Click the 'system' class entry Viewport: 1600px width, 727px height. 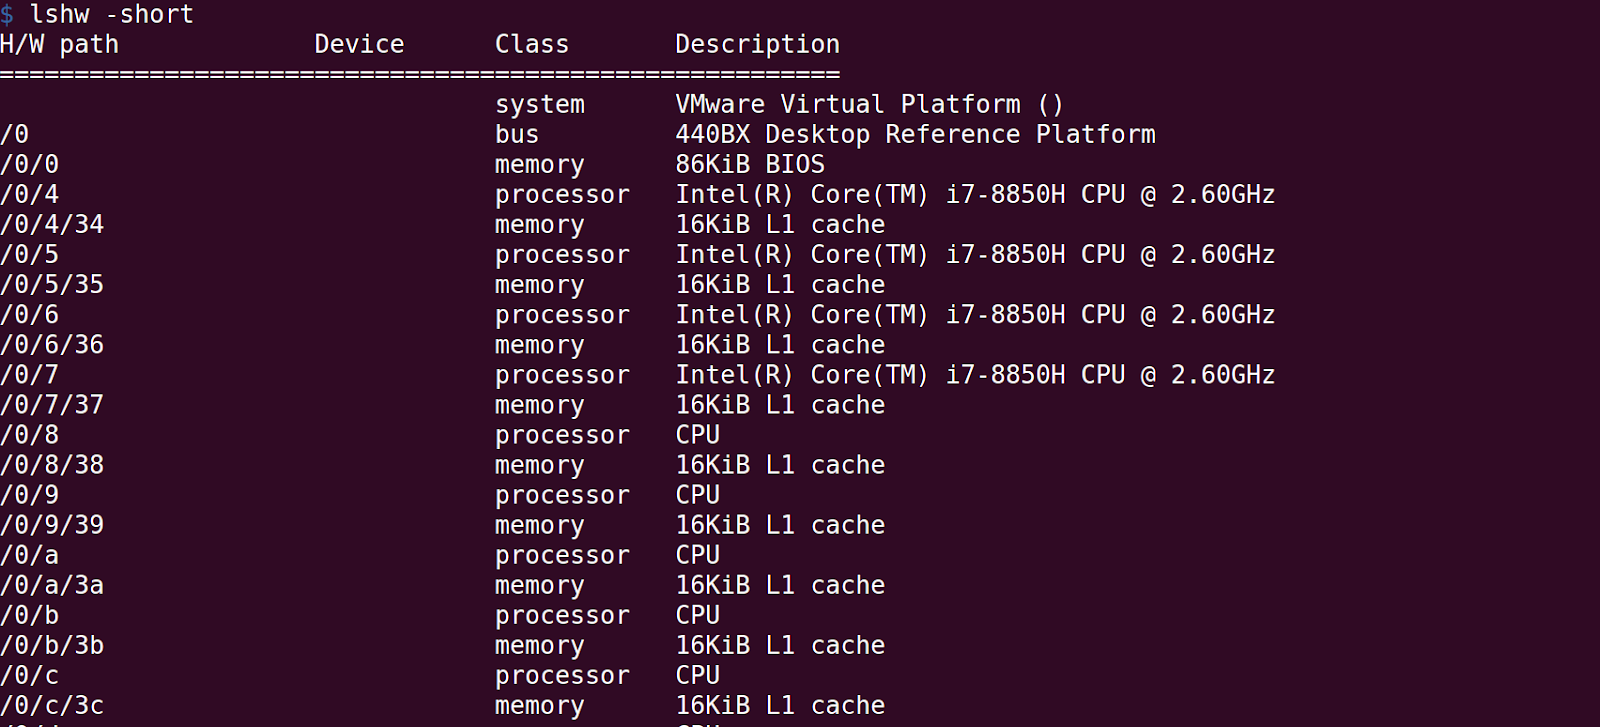[x=540, y=105]
